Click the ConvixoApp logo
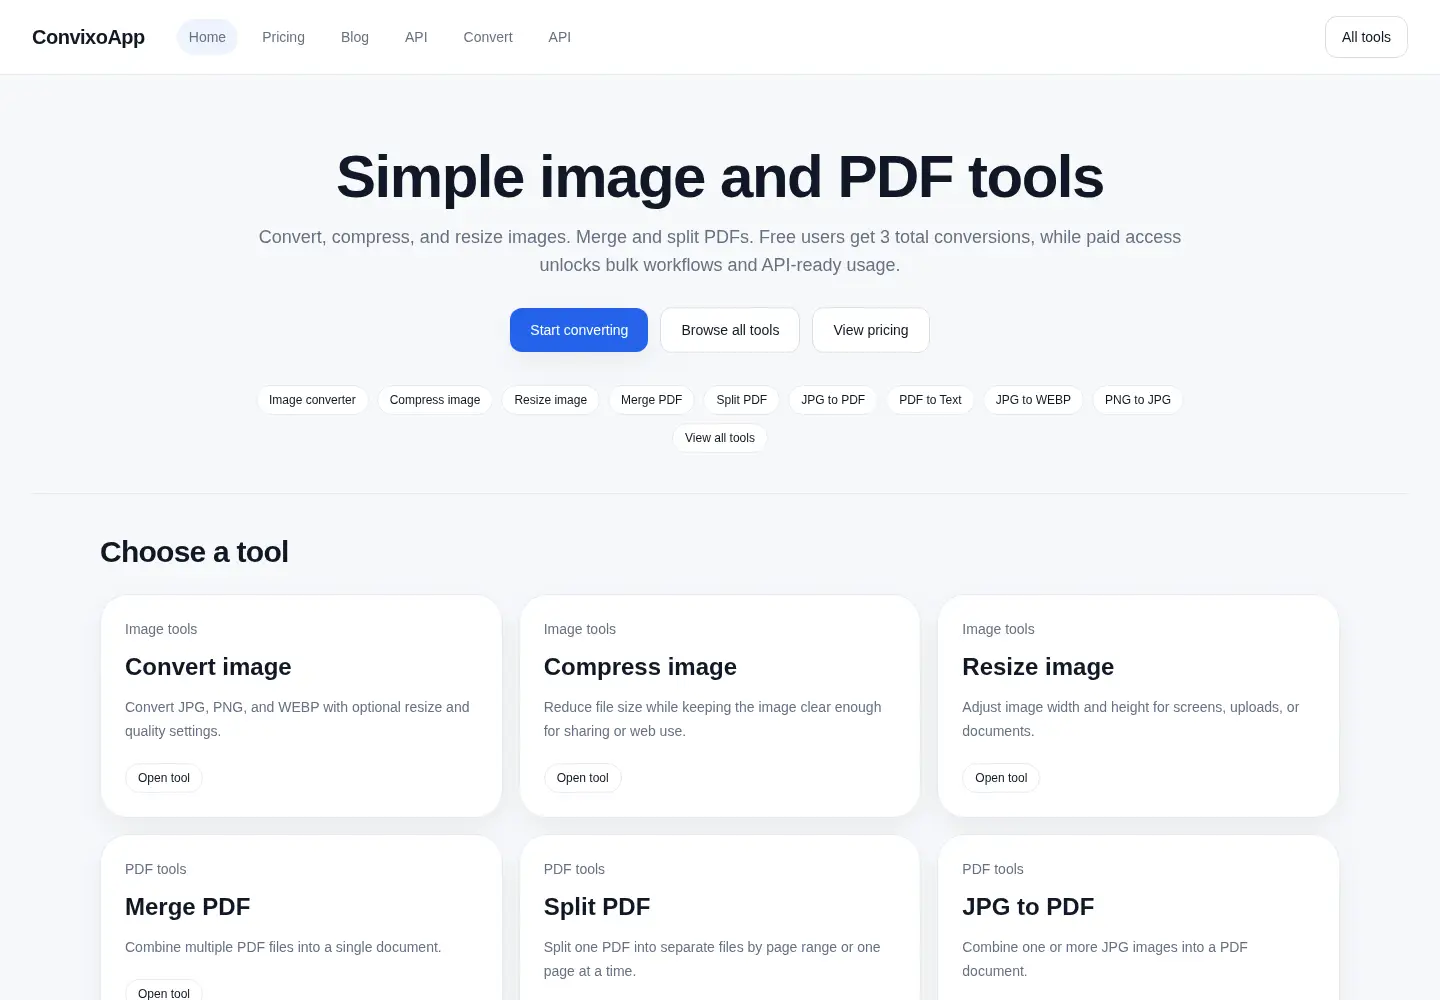This screenshot has height=1000, width=1440. pyautogui.click(x=88, y=37)
